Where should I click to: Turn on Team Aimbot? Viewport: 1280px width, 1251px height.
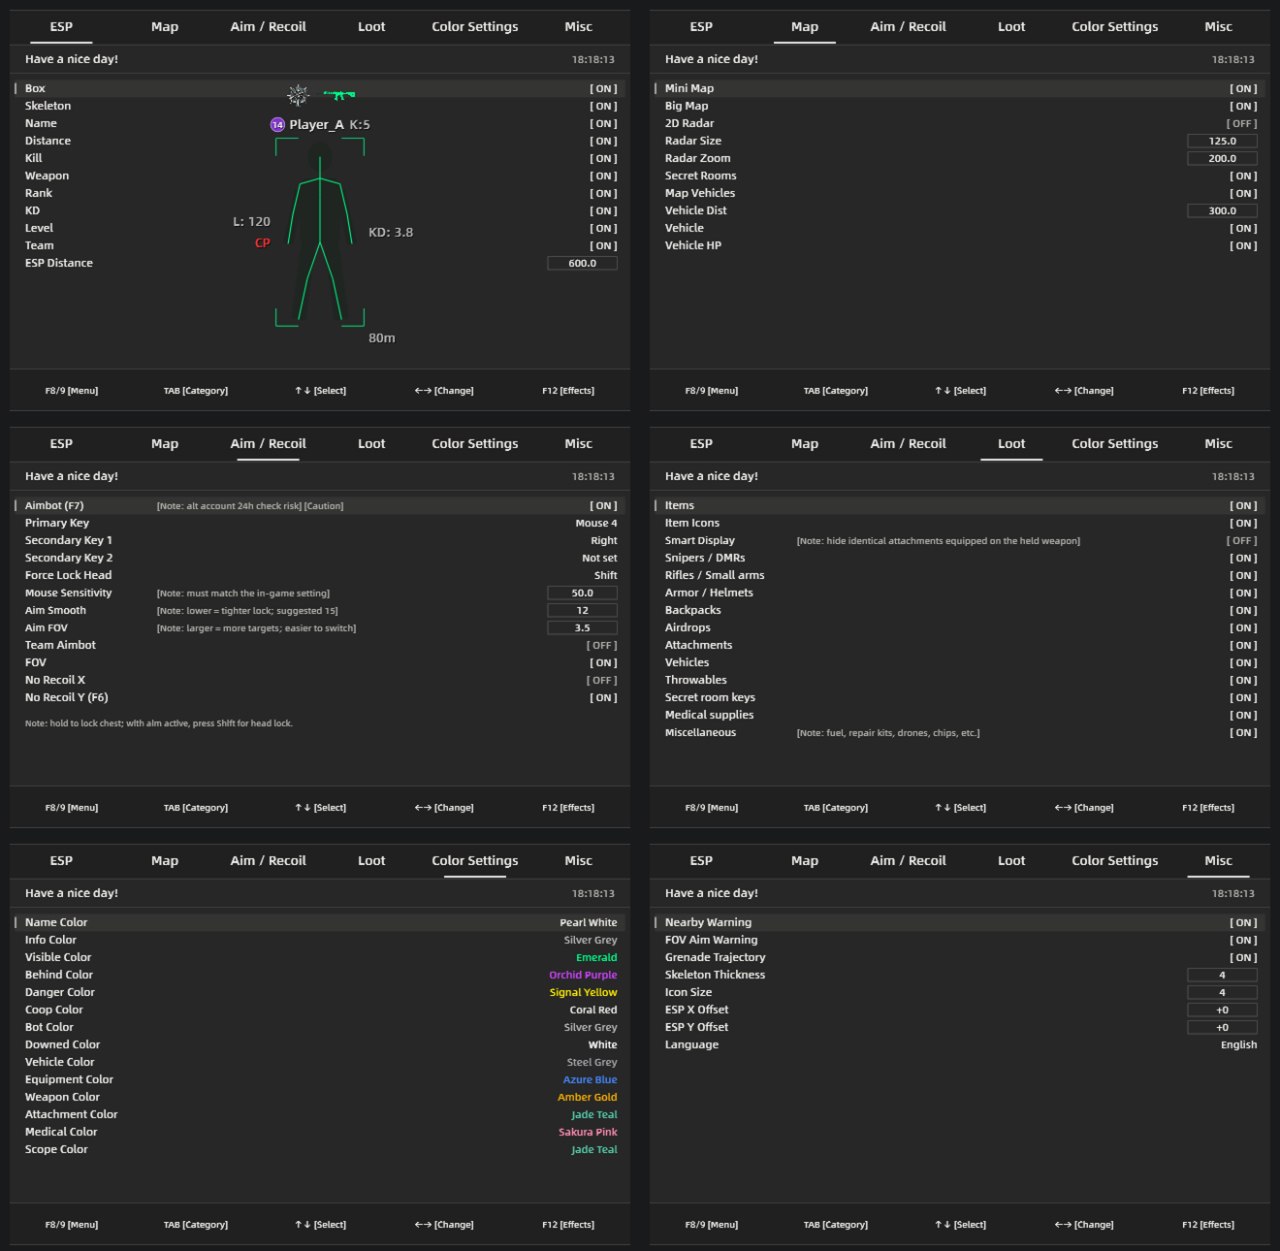pyautogui.click(x=602, y=646)
